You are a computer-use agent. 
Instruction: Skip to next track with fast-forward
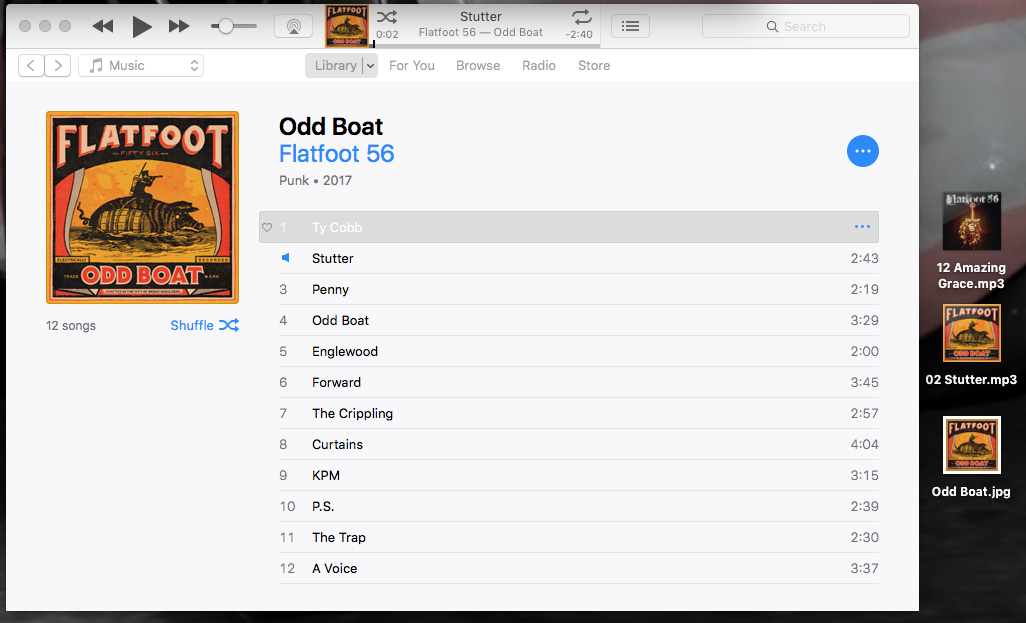tap(179, 26)
